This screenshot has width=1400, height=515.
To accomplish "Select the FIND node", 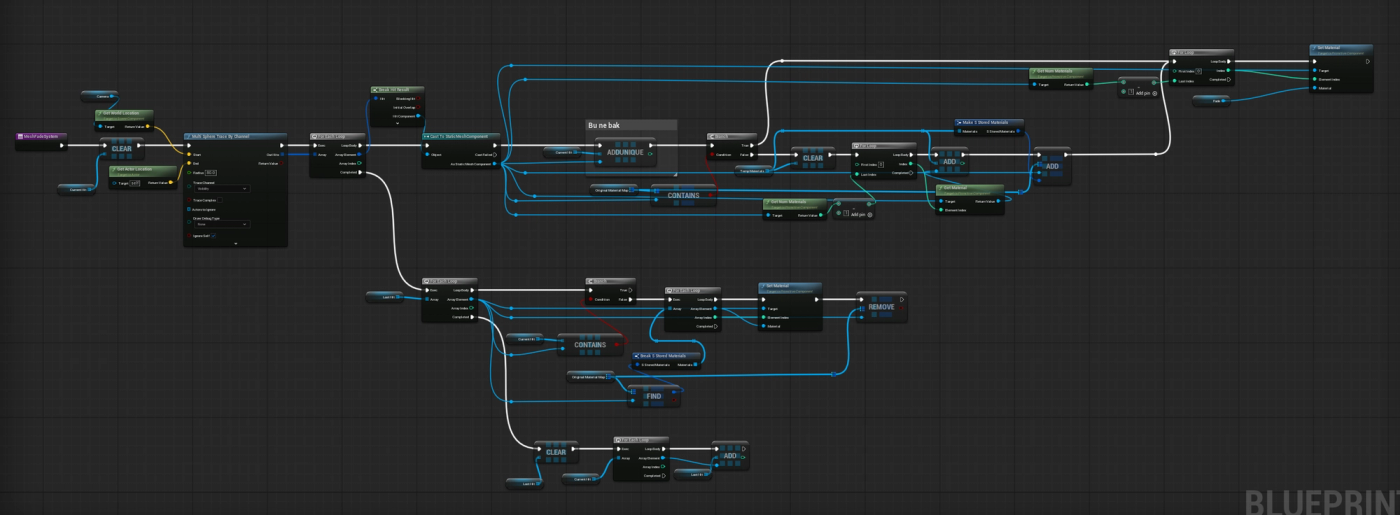I will click(x=654, y=396).
